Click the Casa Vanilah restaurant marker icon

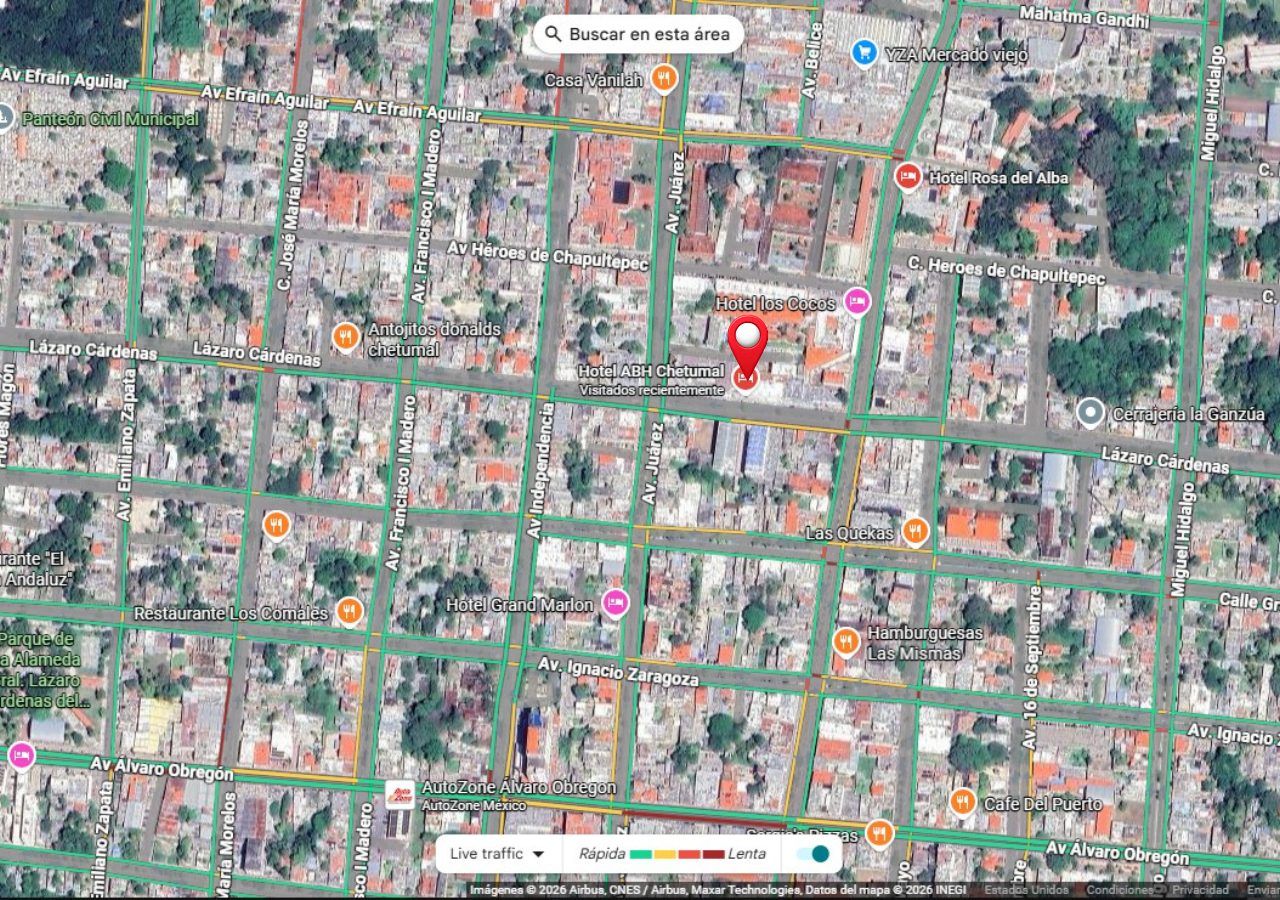click(x=664, y=78)
